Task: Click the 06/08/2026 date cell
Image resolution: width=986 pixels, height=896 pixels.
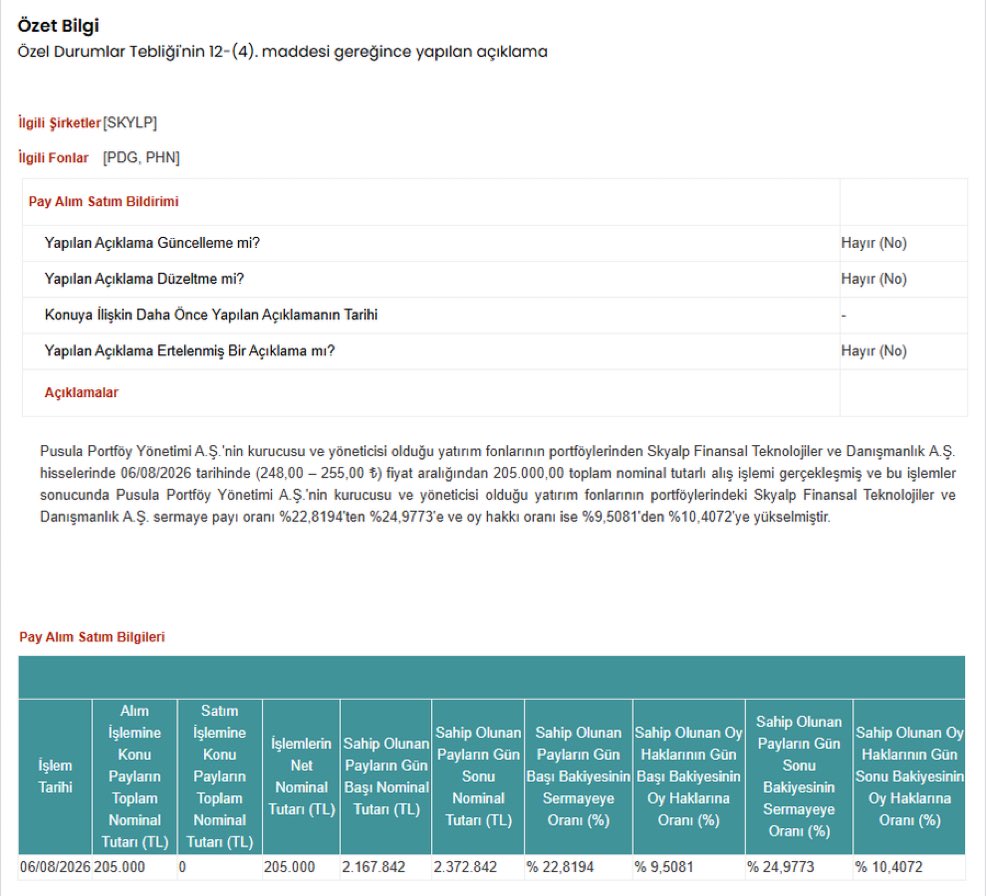Action: 55,867
